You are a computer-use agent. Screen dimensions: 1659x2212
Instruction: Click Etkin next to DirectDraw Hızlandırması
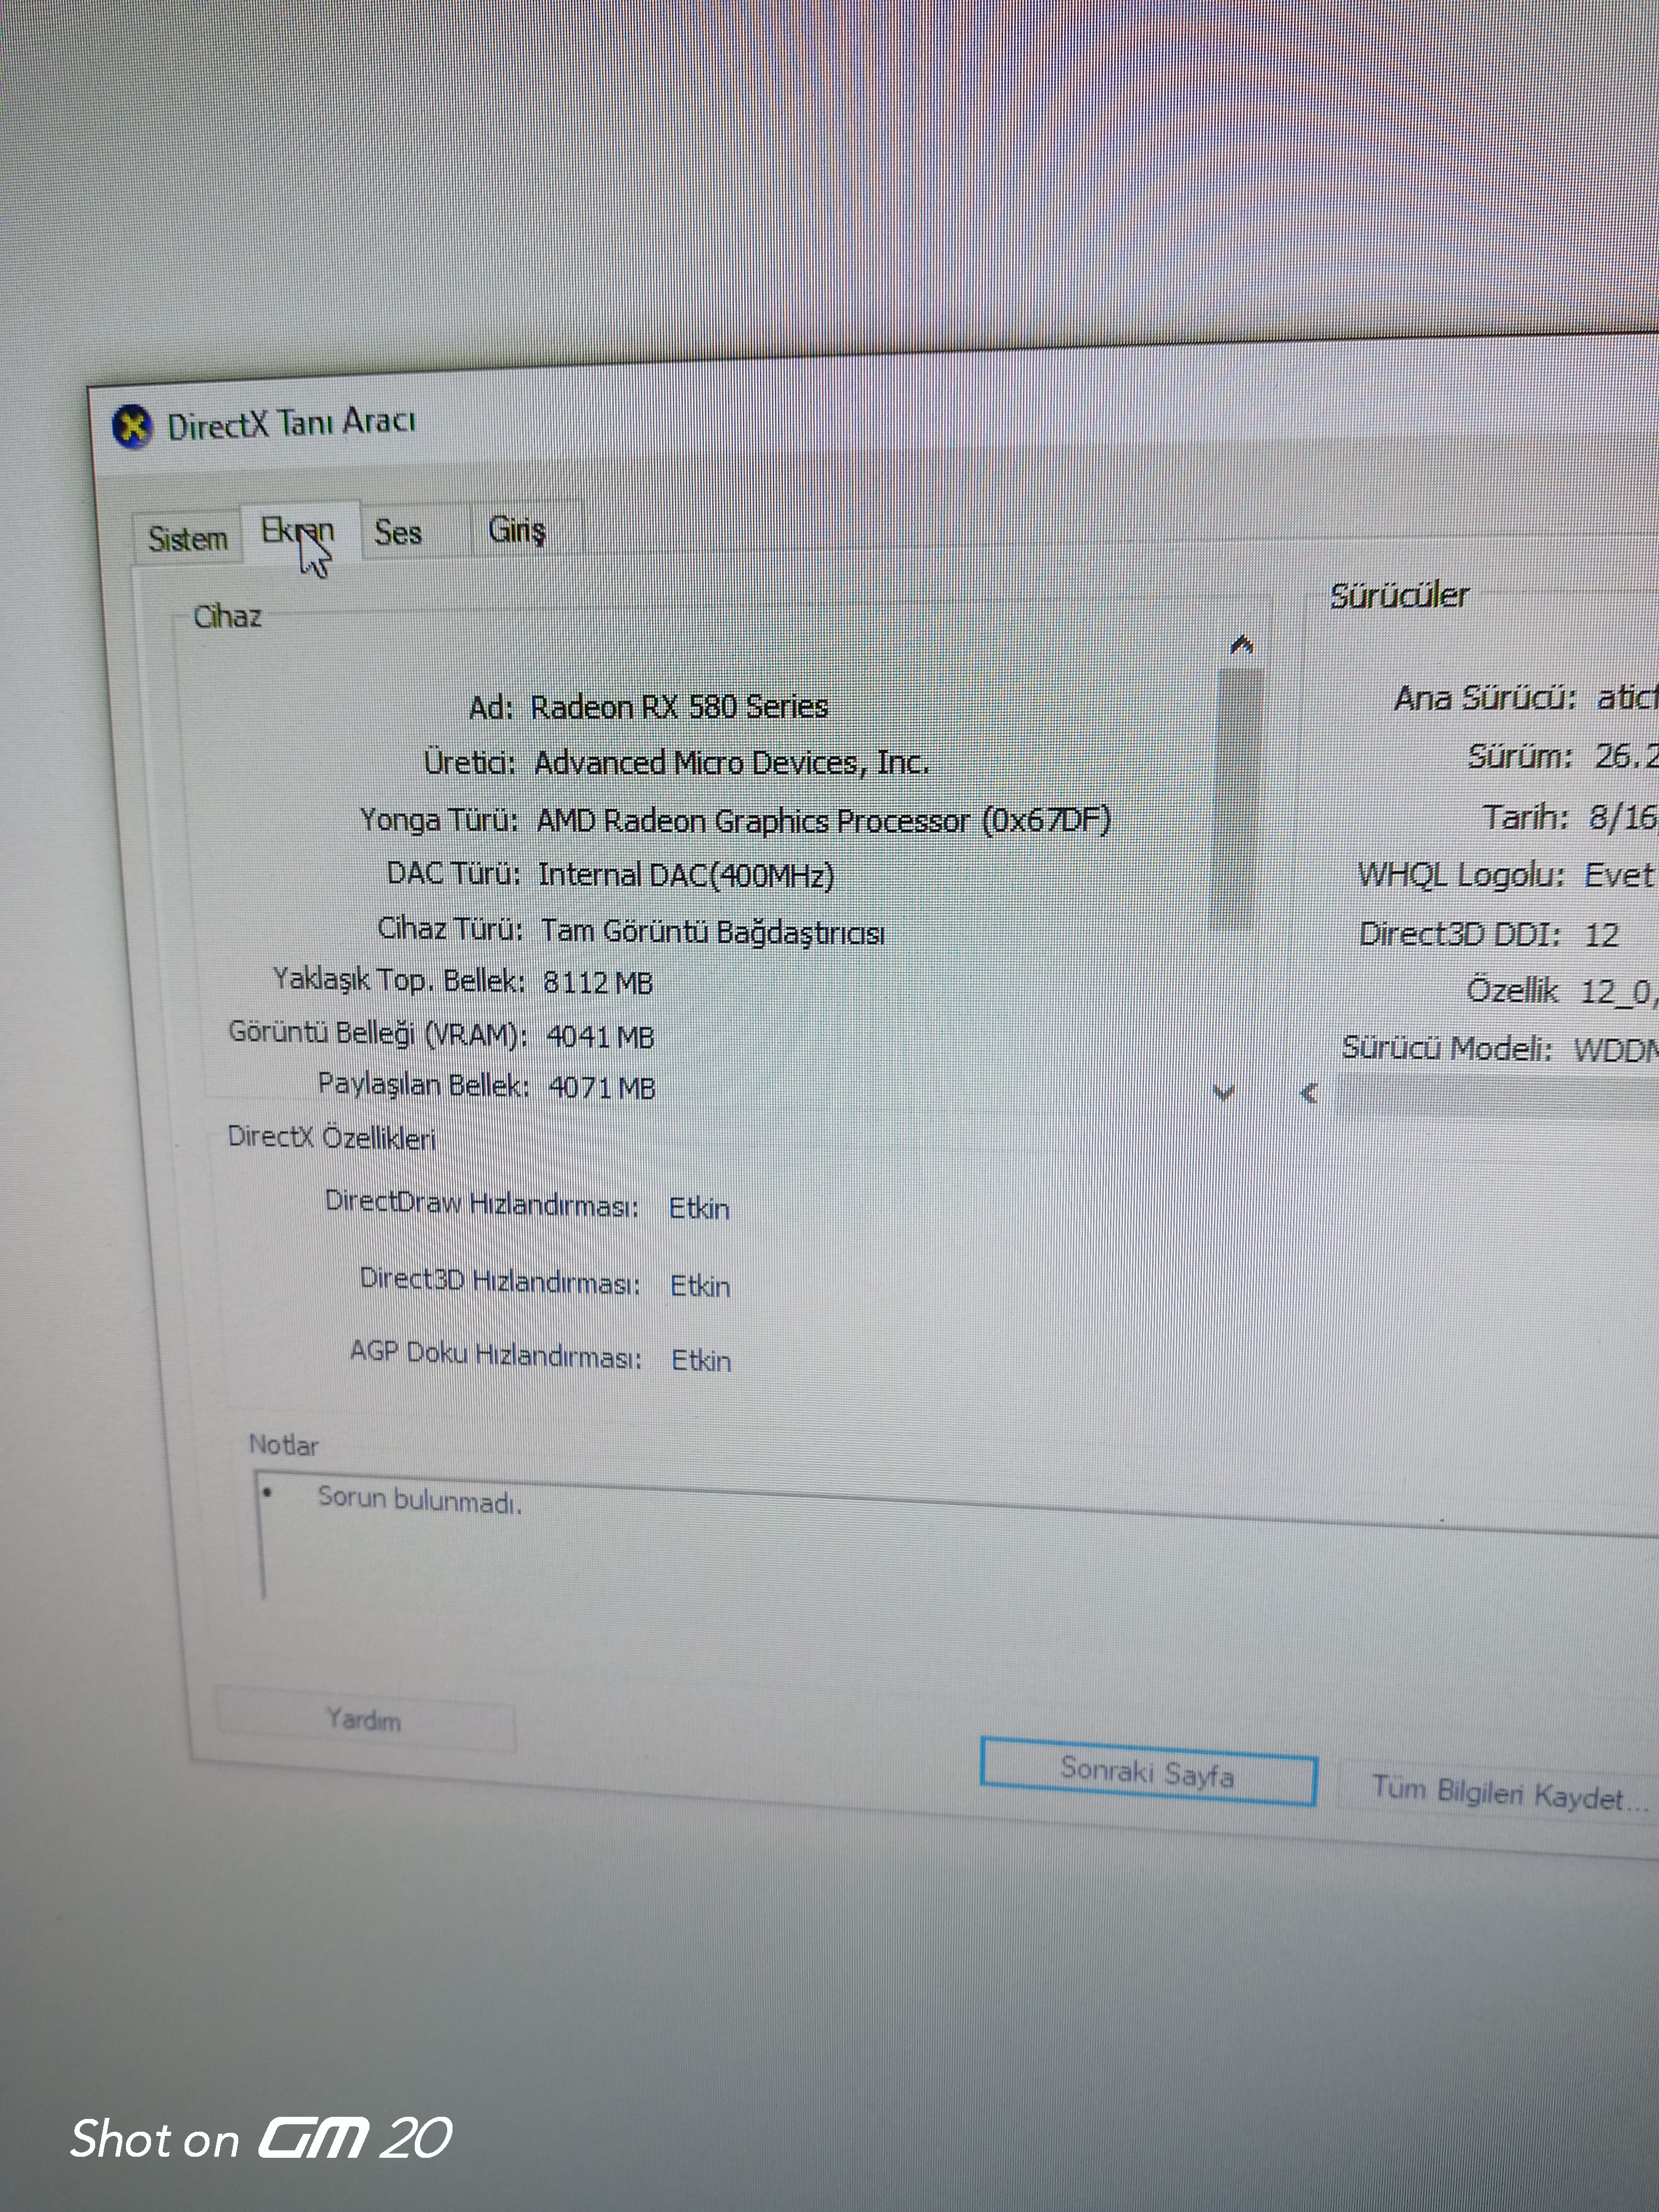[x=699, y=1208]
